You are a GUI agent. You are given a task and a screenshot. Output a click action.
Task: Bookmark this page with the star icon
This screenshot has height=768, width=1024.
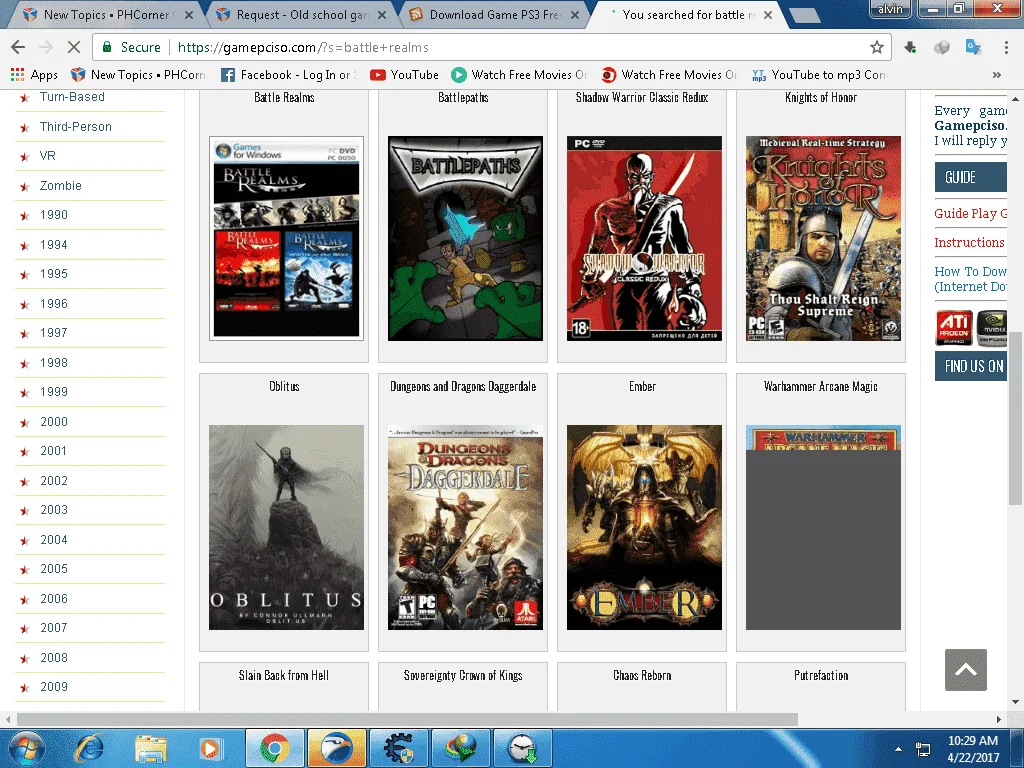[x=876, y=47]
